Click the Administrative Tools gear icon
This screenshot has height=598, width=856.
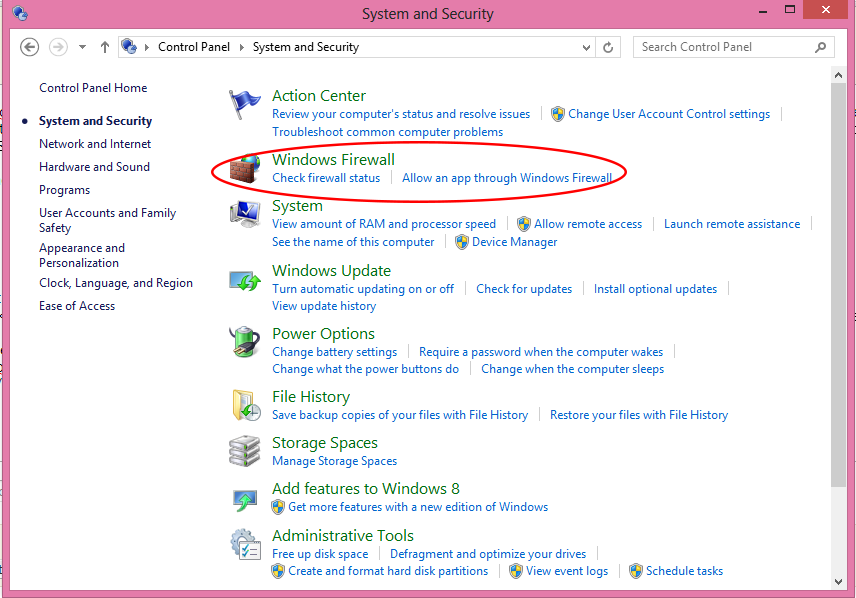click(245, 544)
